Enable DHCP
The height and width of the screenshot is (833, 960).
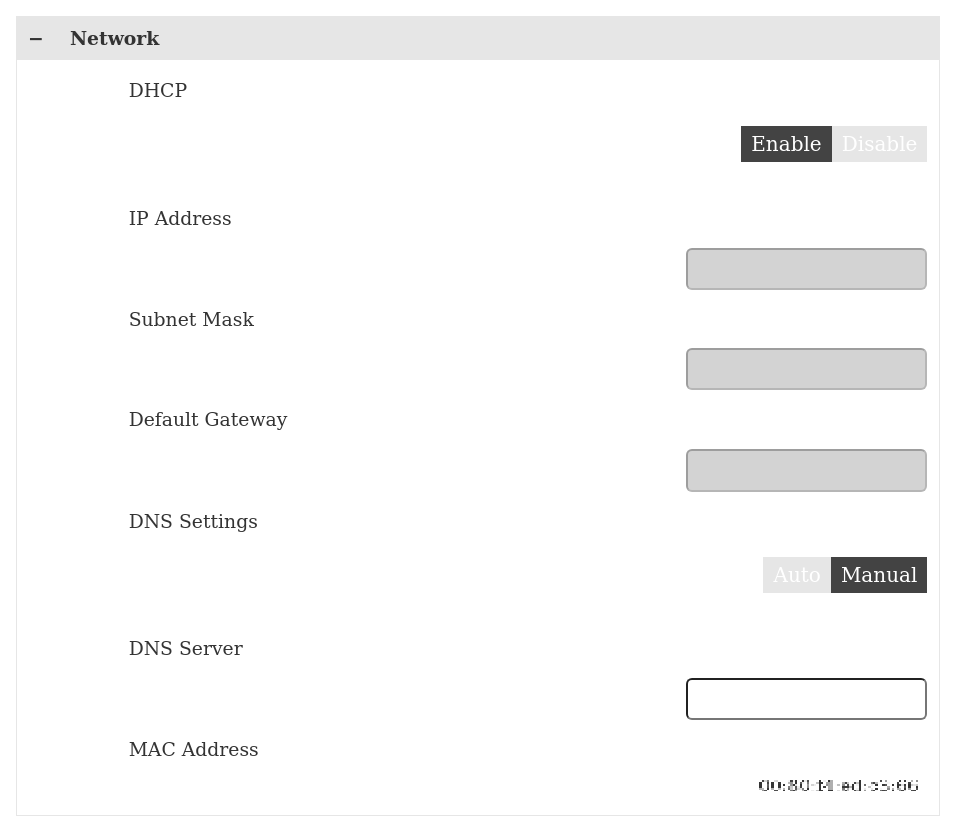click(x=786, y=144)
